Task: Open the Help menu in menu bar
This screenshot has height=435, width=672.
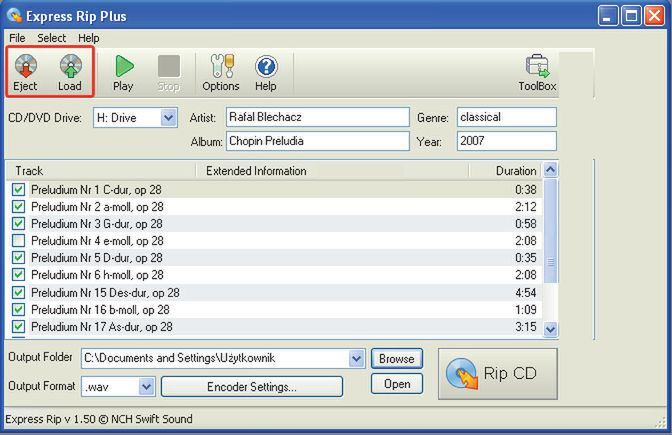Action: tap(89, 38)
